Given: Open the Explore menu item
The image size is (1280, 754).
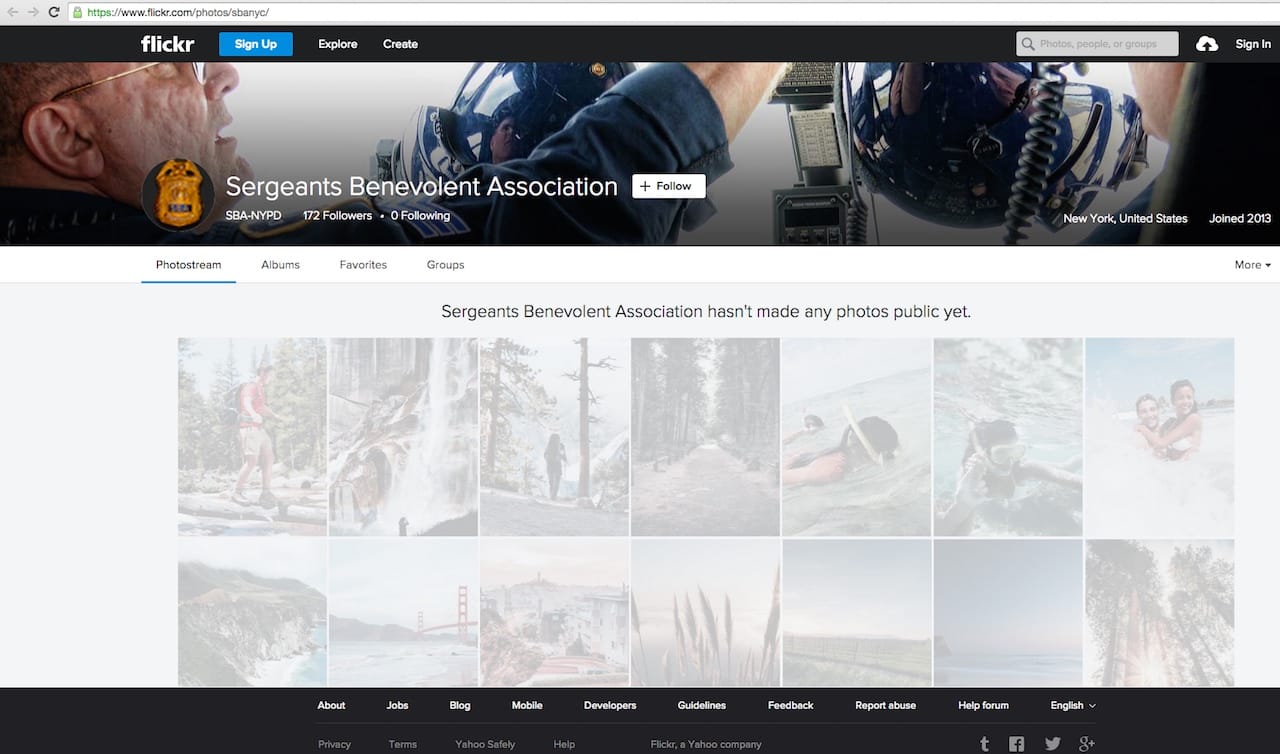Looking at the screenshot, I should point(337,43).
